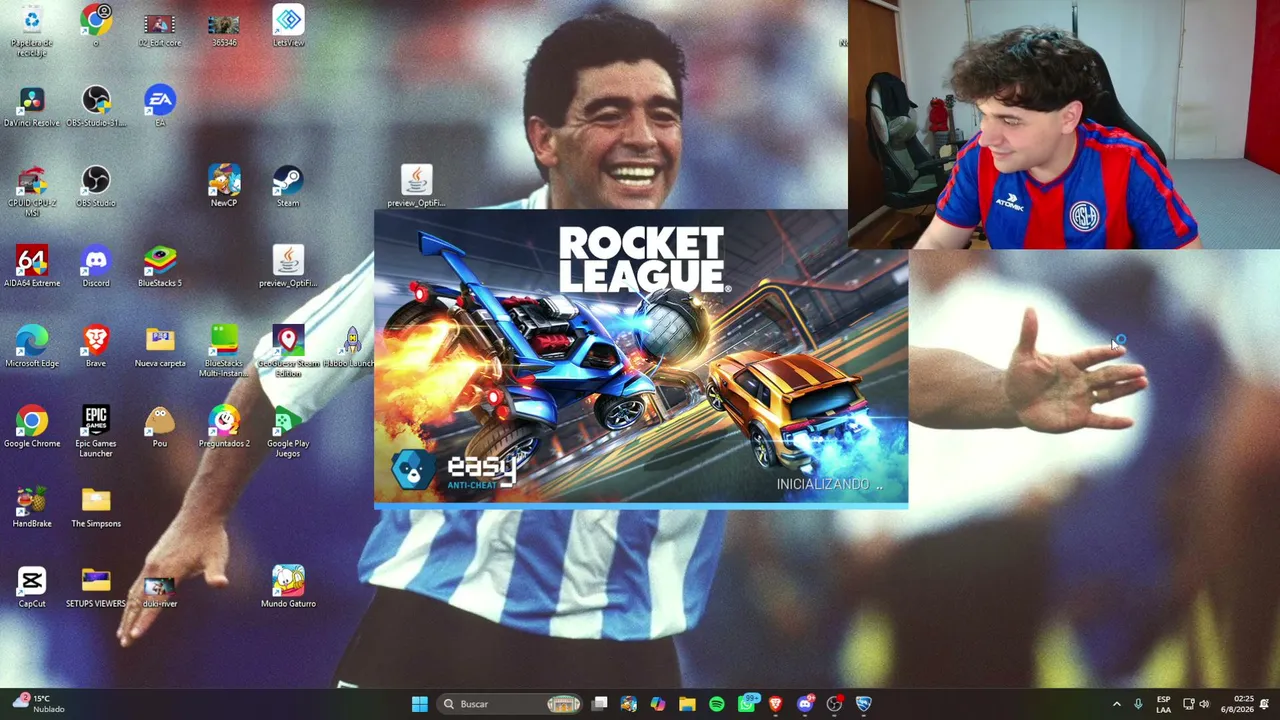The image size is (1280, 720).
Task: Select the NewCP desktop shortcut
Action: click(x=224, y=187)
